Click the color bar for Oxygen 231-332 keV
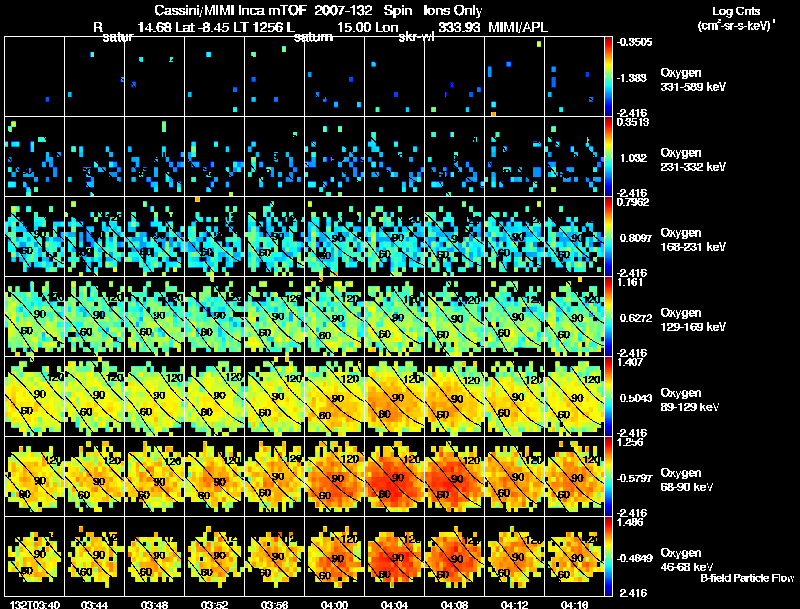800x609 pixels. (608, 156)
